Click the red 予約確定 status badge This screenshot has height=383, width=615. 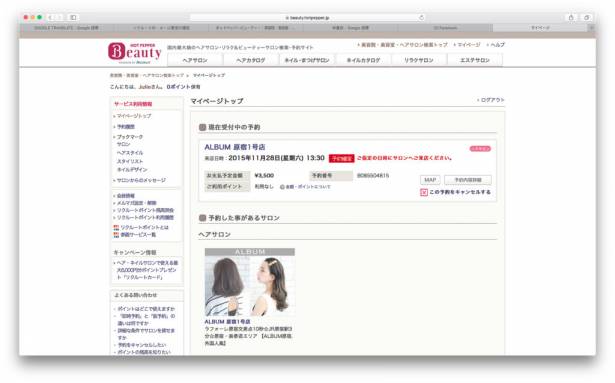coord(341,158)
